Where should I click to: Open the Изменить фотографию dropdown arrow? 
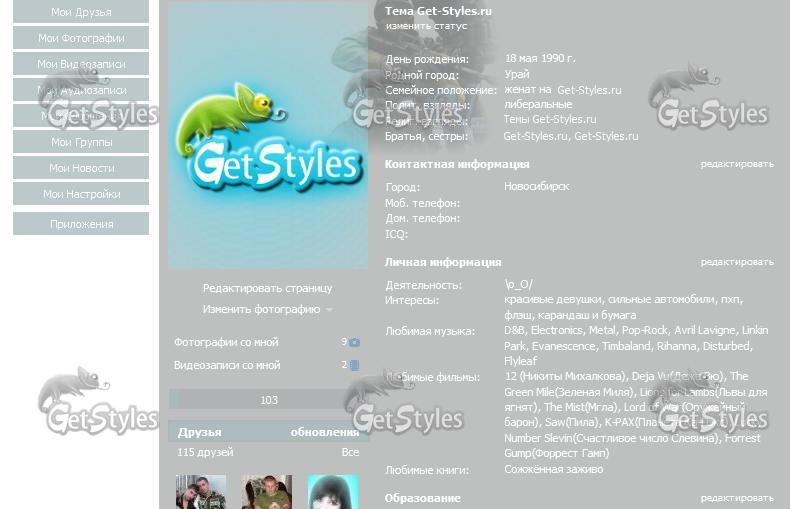pyautogui.click(x=330, y=310)
